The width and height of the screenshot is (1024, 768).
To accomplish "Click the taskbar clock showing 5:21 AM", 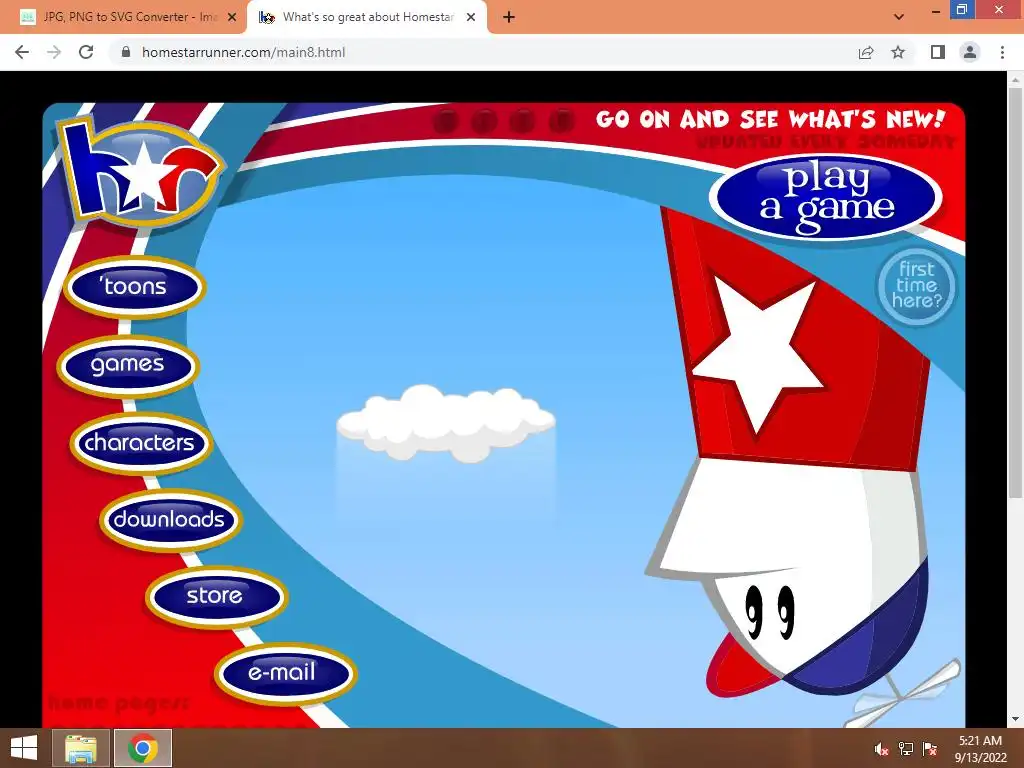I will (980, 749).
